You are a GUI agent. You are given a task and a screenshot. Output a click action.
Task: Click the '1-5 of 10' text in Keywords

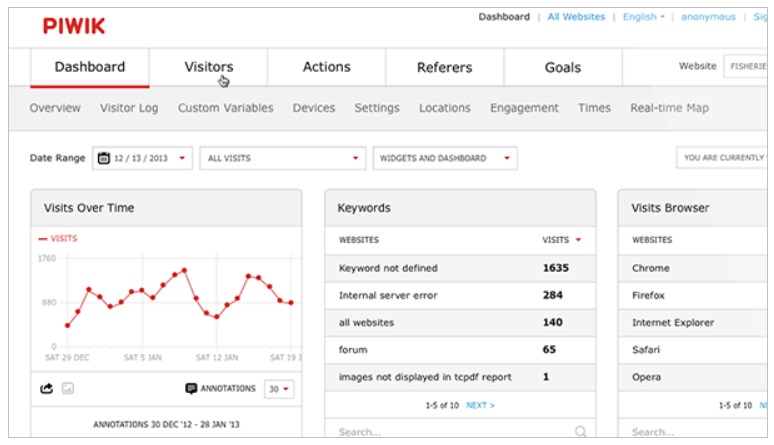pyautogui.click(x=442, y=405)
